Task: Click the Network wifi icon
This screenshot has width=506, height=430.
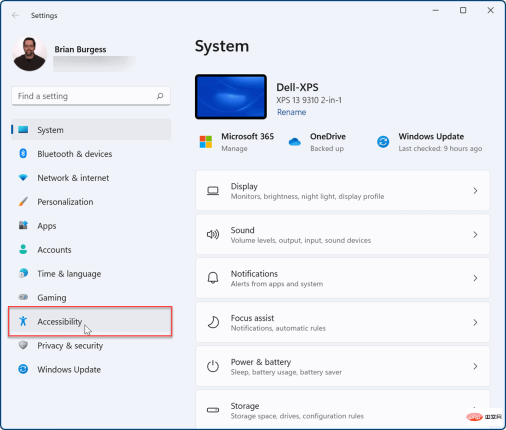Action: [x=23, y=178]
